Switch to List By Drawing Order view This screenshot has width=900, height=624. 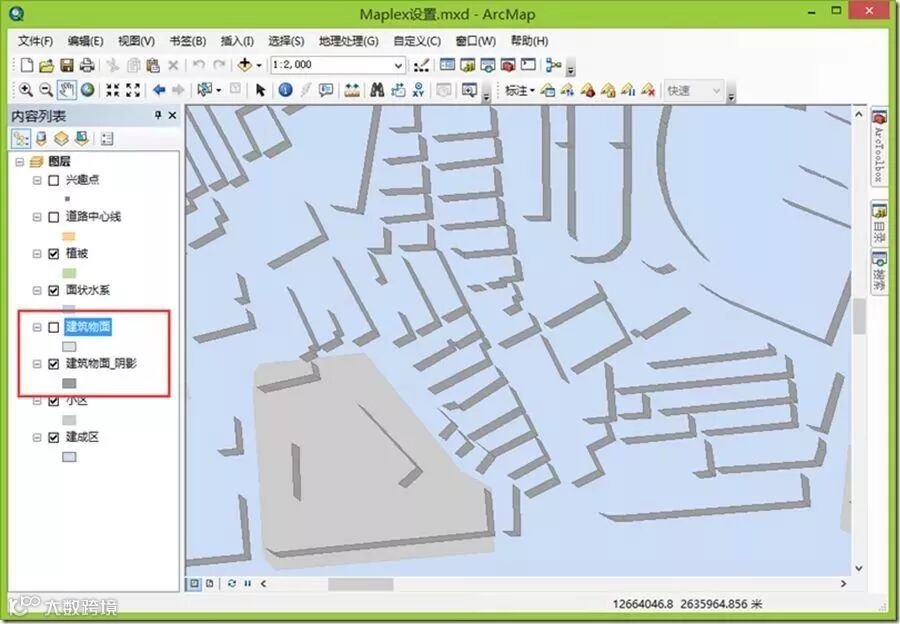coord(21,138)
